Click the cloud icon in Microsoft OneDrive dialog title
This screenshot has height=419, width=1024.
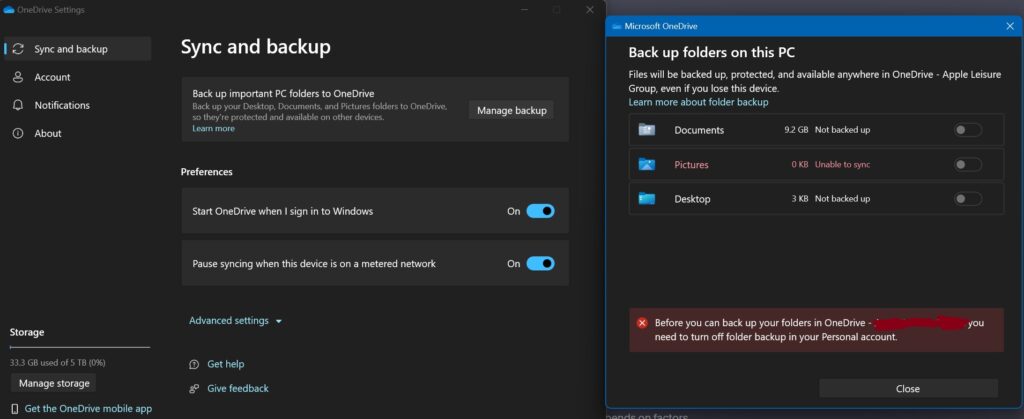click(617, 26)
